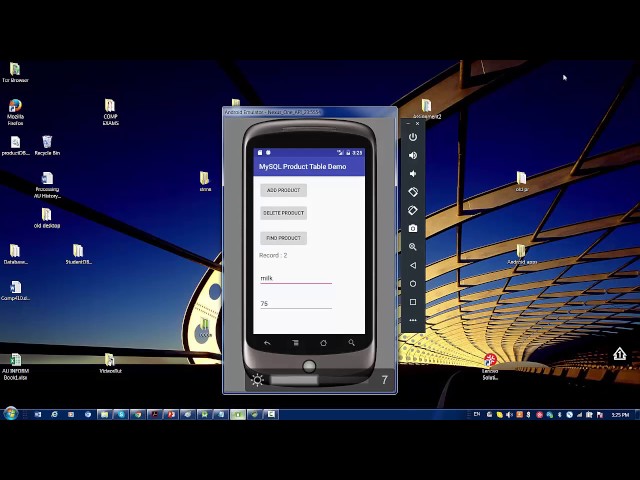Tap the phone's hardware home key
The image size is (640, 480).
[323, 343]
